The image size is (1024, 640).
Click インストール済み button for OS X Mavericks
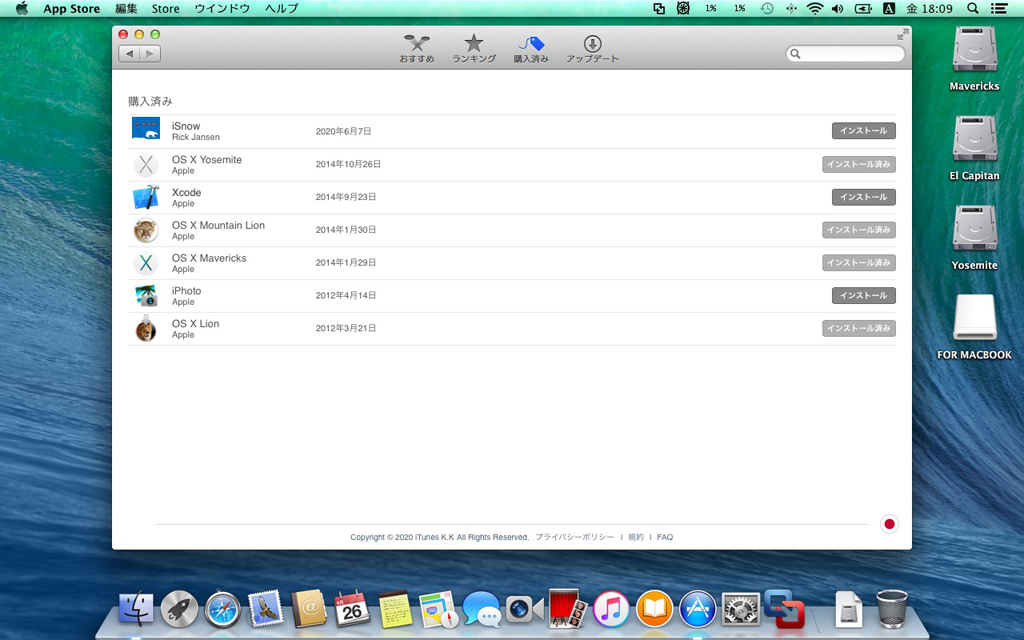pos(859,263)
